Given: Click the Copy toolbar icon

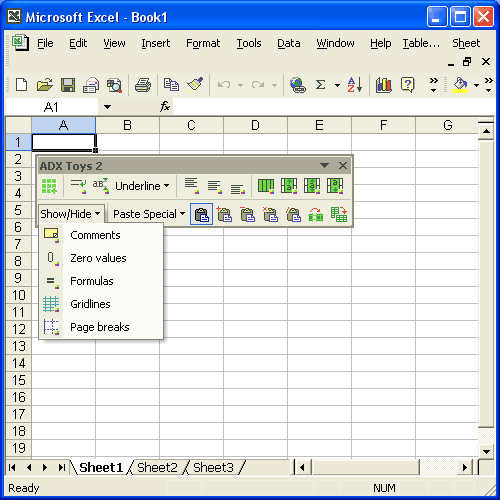Looking at the screenshot, I should [x=171, y=85].
